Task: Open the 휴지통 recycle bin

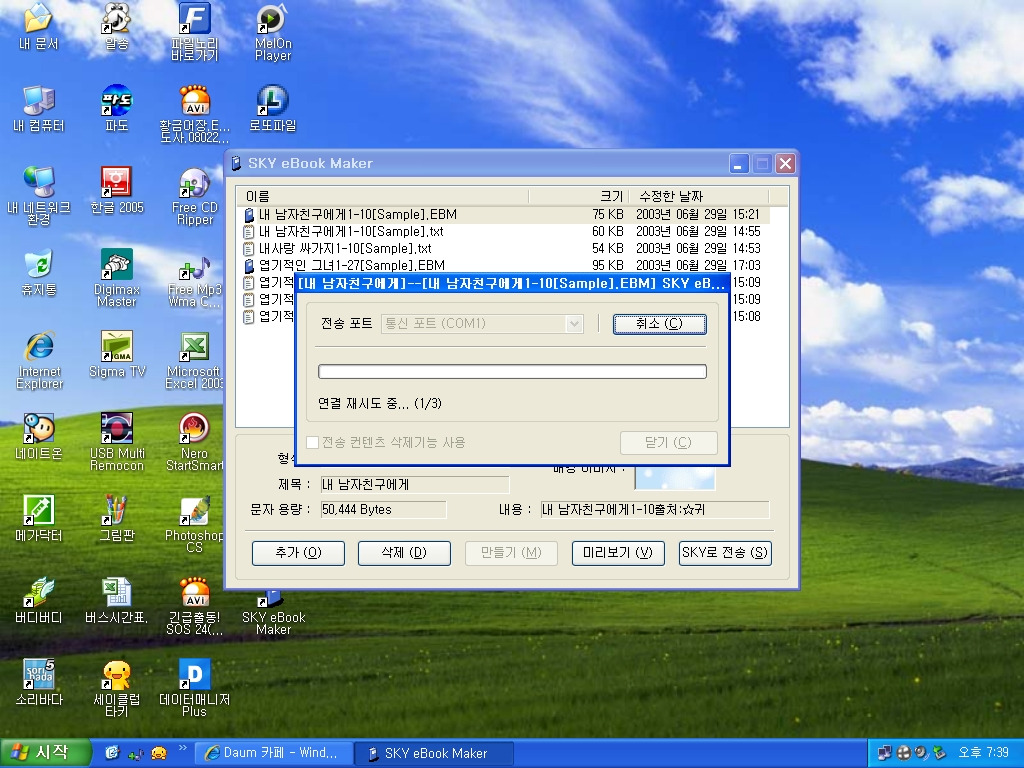Action: [39, 272]
